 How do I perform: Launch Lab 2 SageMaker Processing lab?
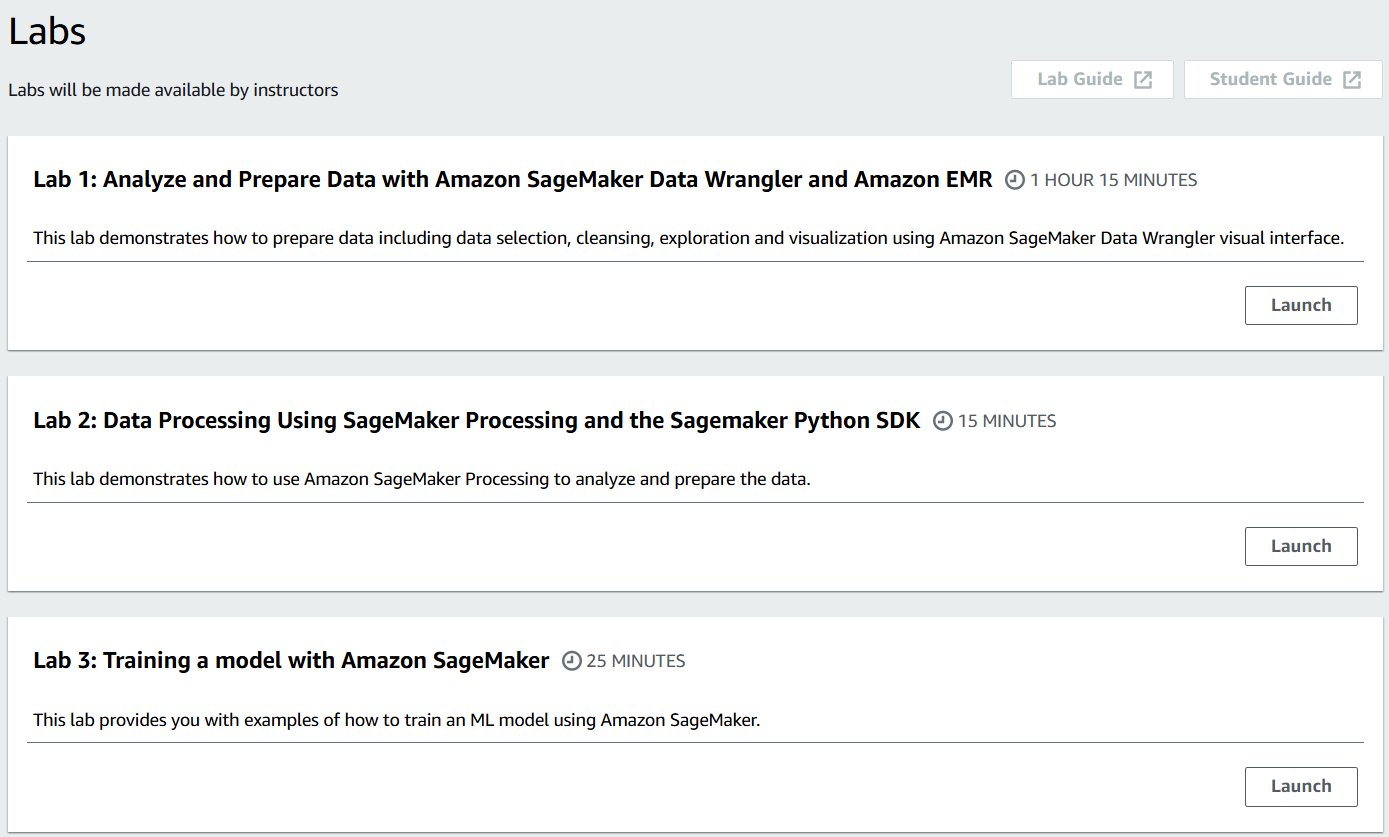coord(1301,546)
